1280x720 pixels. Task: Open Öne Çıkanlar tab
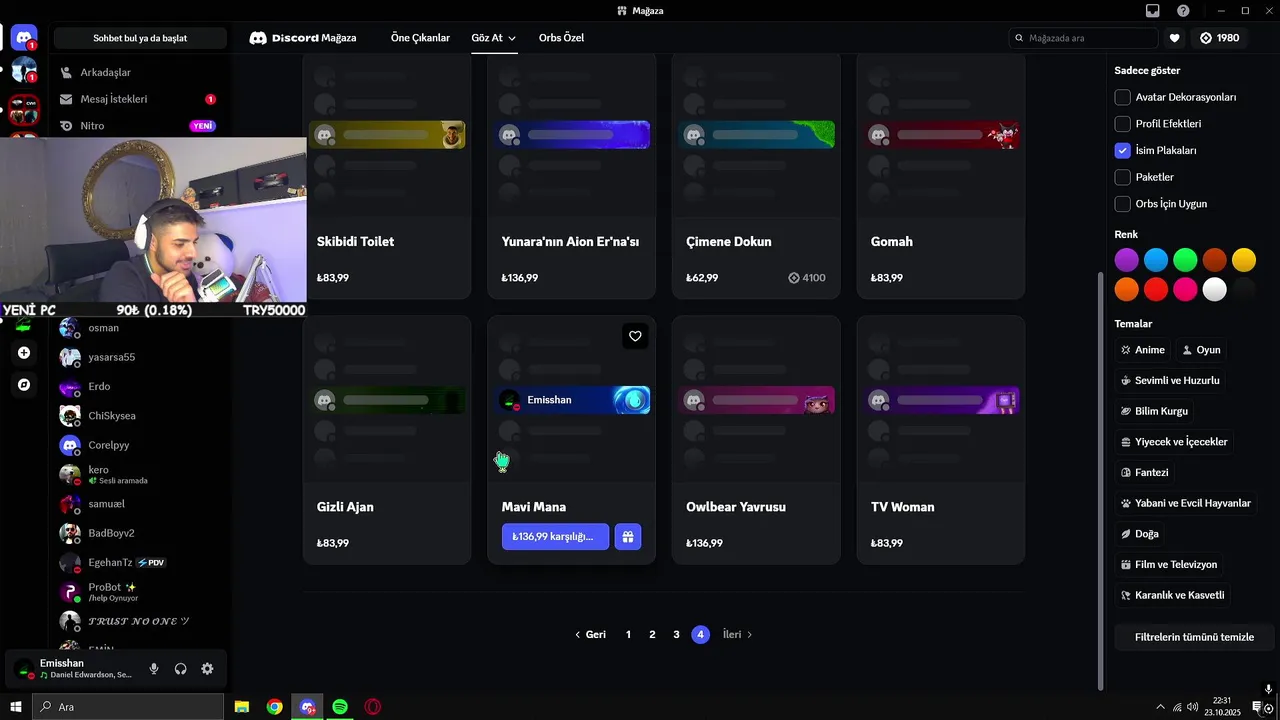click(x=420, y=38)
